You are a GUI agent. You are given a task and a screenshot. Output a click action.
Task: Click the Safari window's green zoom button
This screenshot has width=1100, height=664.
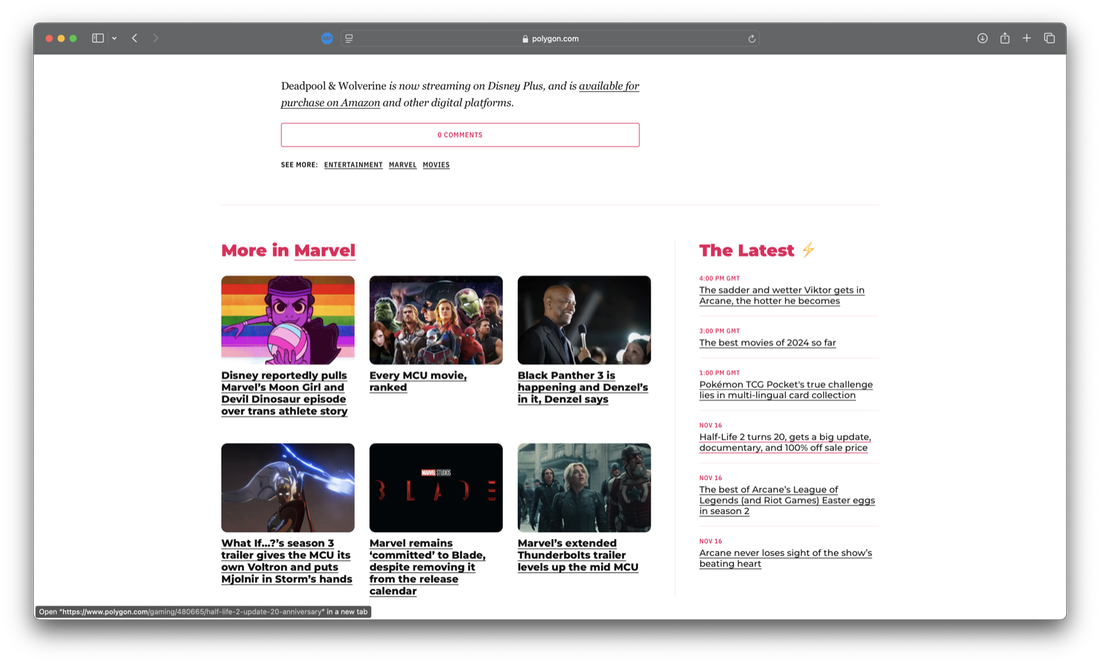tap(73, 39)
